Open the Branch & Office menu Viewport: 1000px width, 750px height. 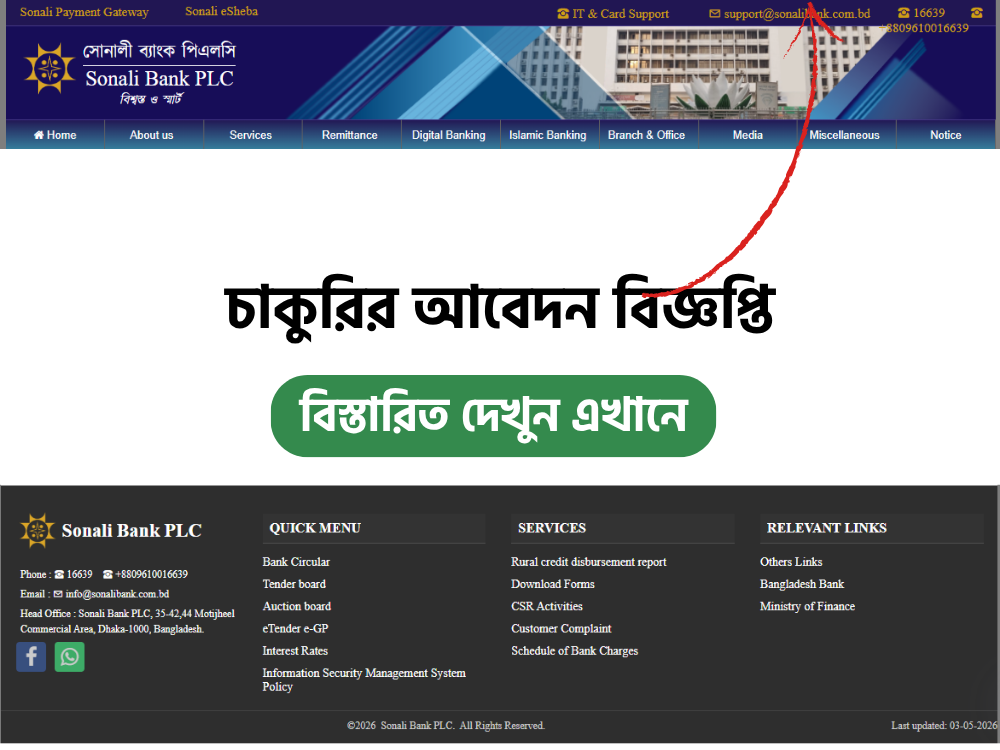coord(646,135)
